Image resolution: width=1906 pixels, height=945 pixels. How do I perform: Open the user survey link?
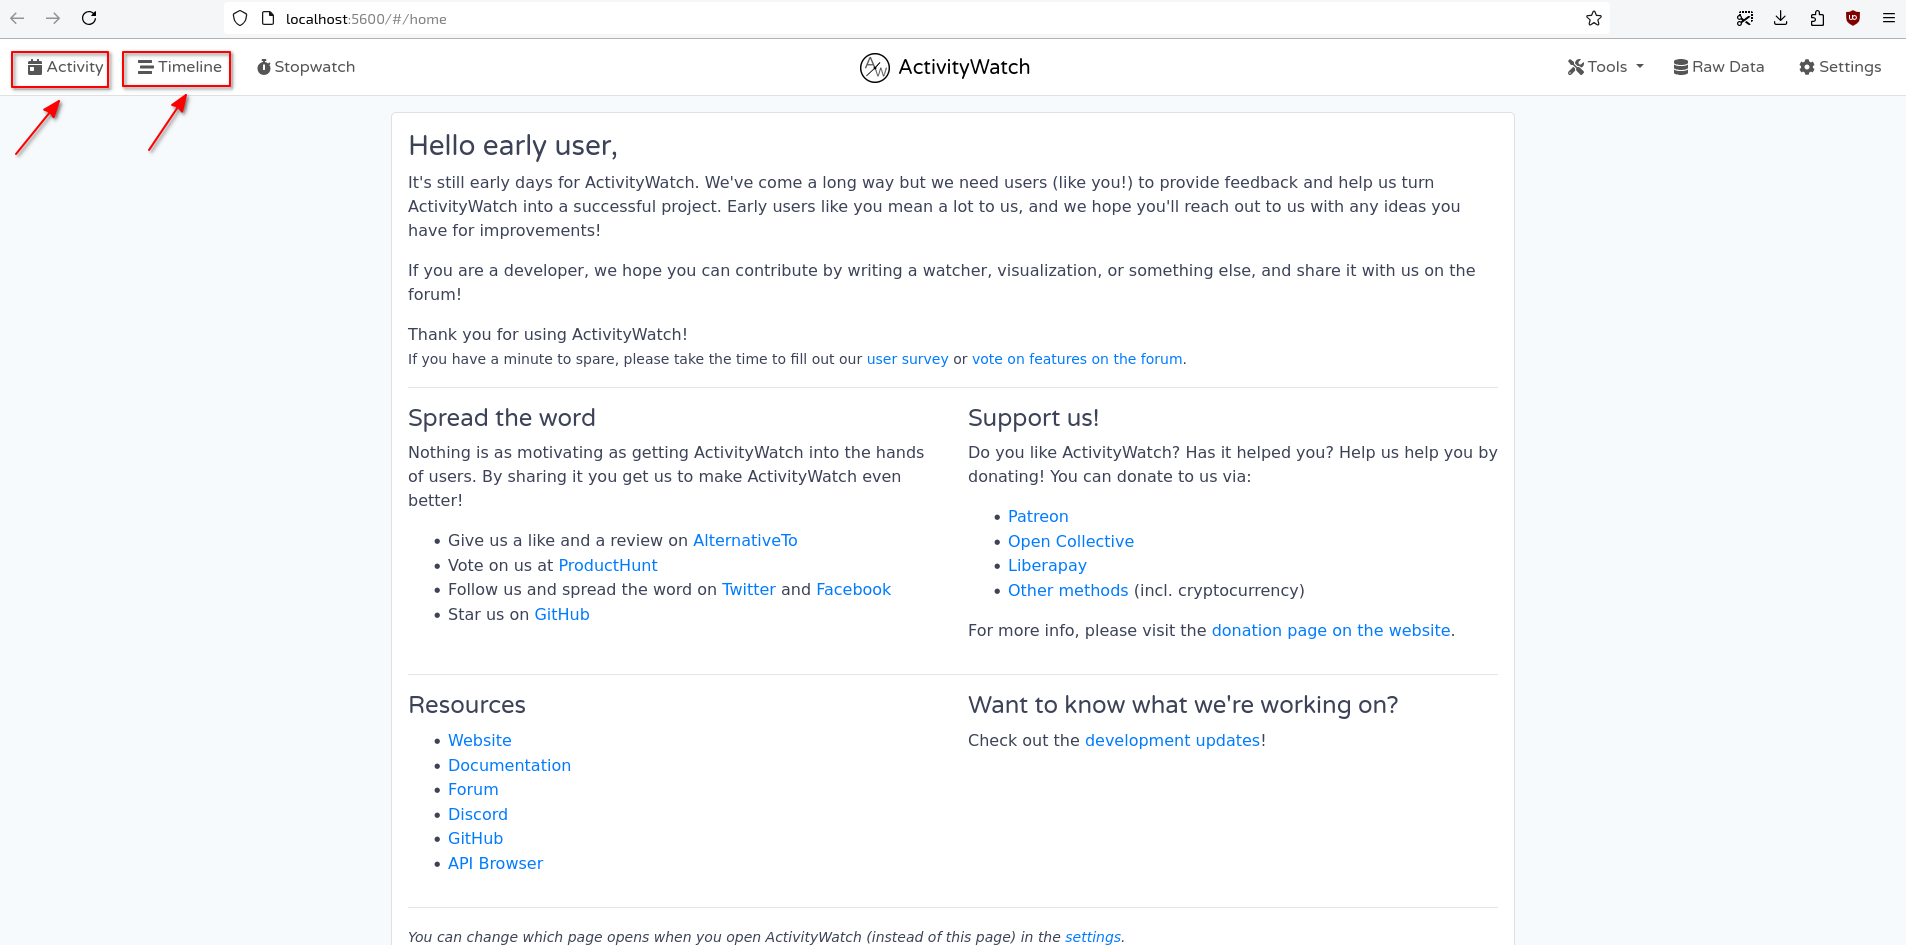907,359
